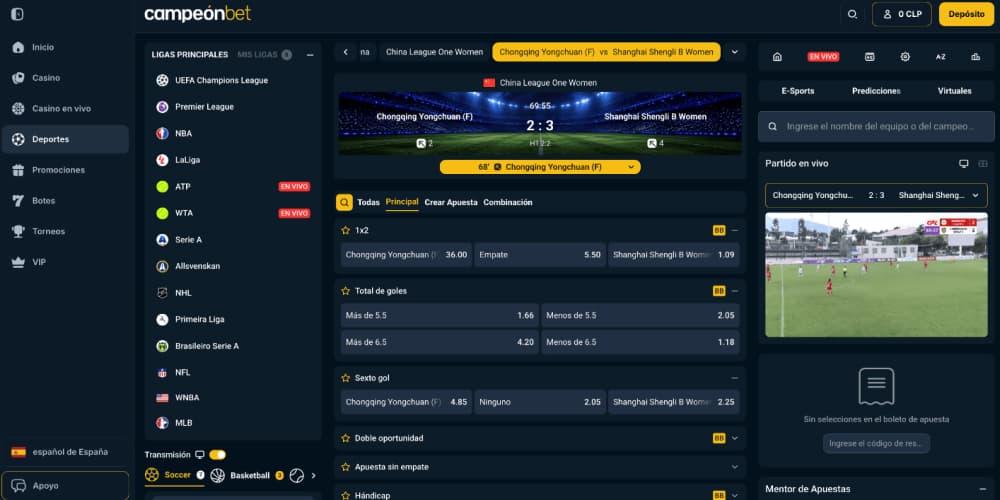The image size is (1000, 500).
Task: Bet on Empate at 5.50
Action: point(540,254)
